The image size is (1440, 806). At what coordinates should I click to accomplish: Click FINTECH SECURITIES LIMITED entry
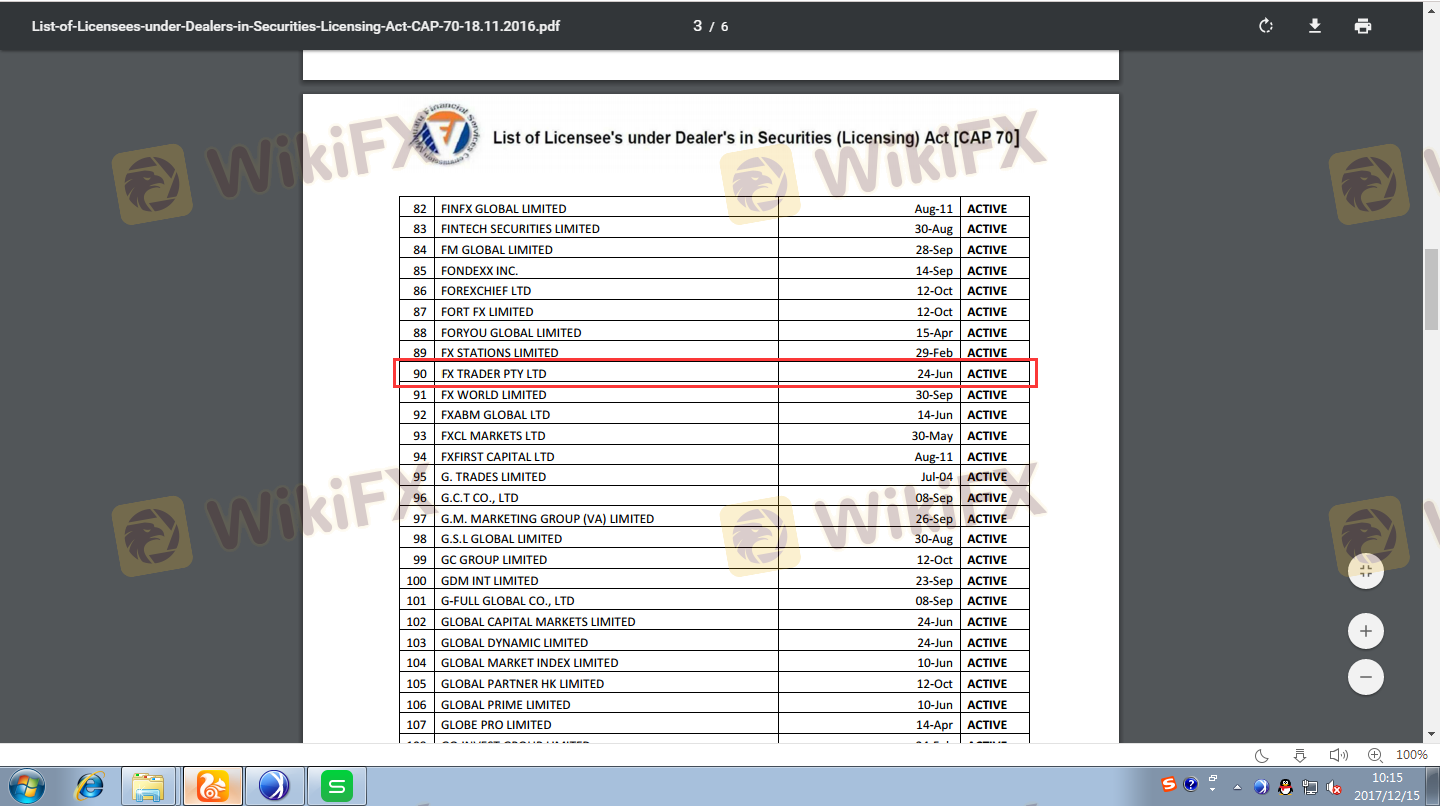coord(520,229)
